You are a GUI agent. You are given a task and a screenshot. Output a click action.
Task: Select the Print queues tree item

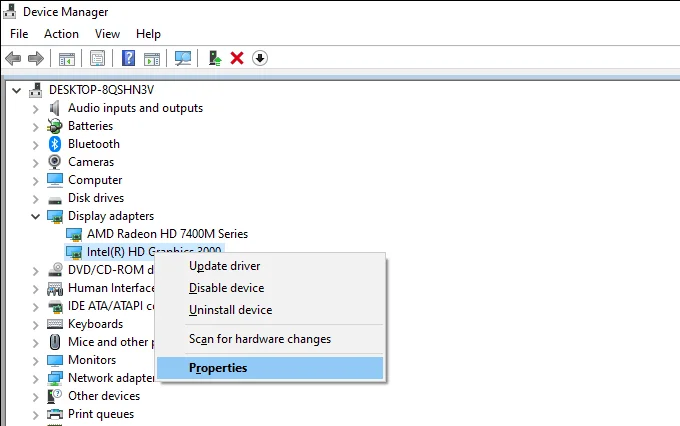tap(100, 414)
